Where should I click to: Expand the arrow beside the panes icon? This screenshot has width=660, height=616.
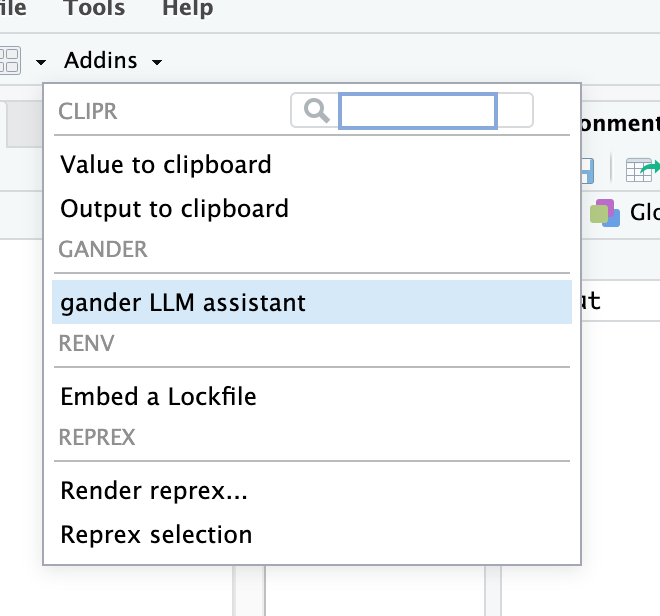pos(41,62)
